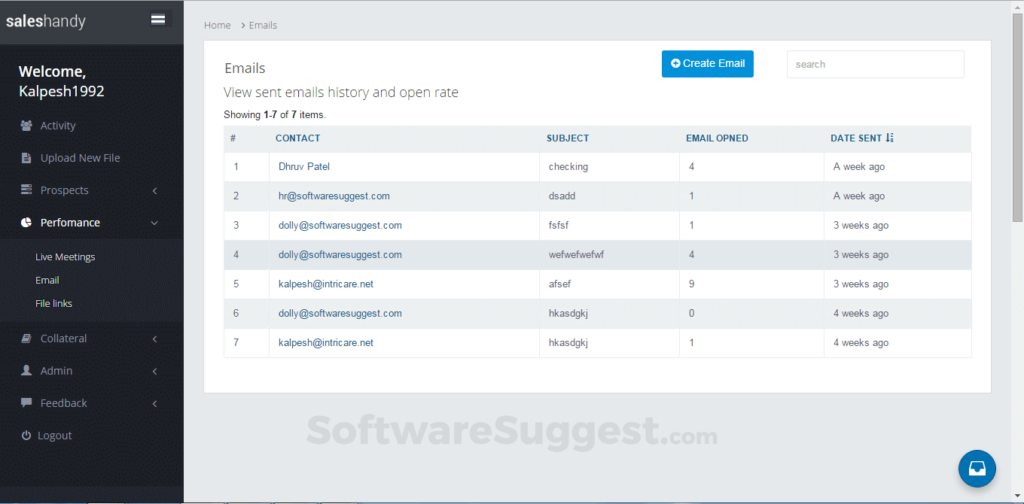Click the Collateral book icon
Viewport: 1024px width, 504px height.
pyautogui.click(x=27, y=339)
